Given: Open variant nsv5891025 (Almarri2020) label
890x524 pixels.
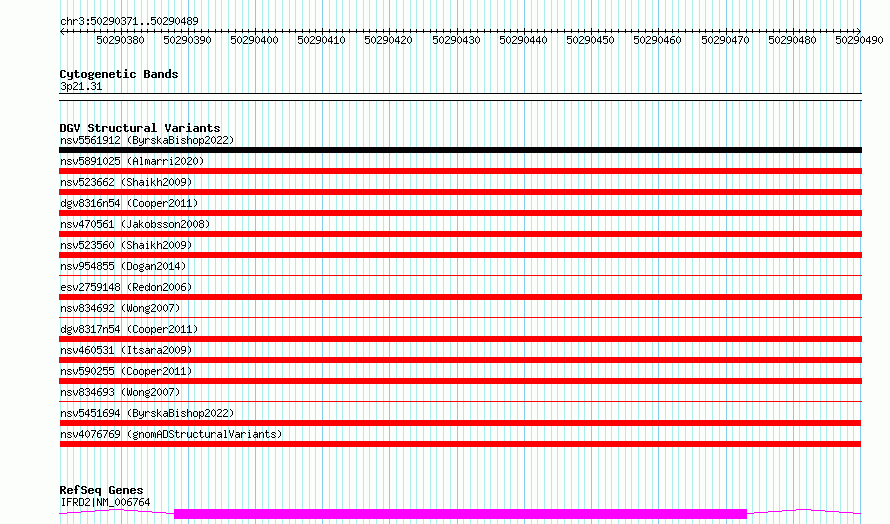Looking at the screenshot, I should tap(132, 161).
